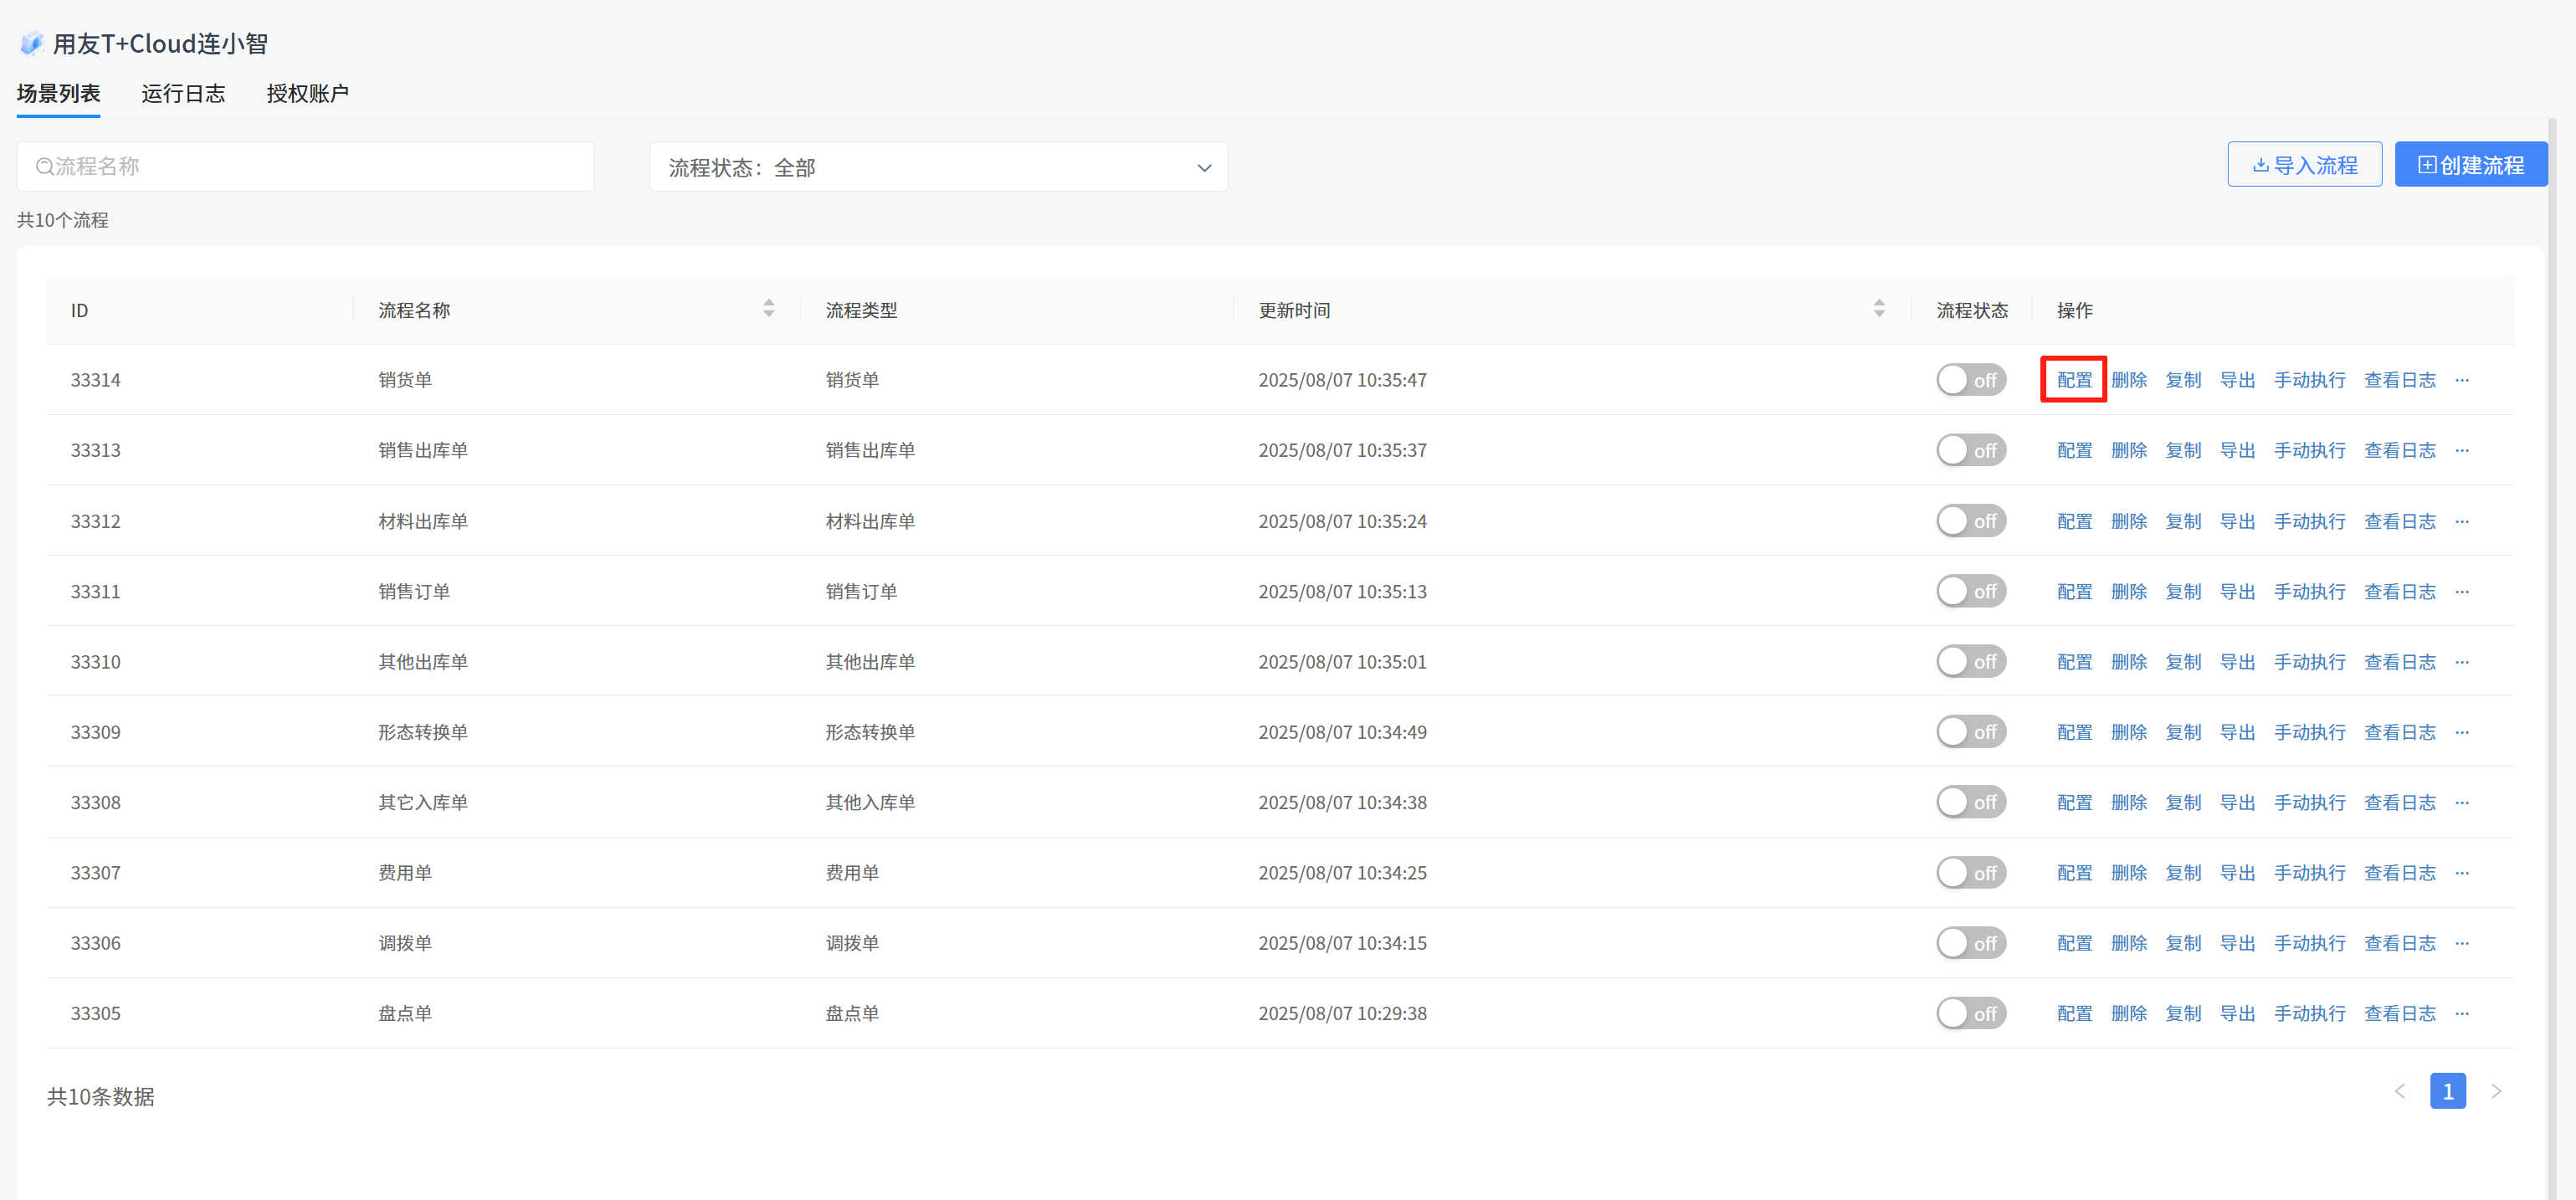Sort by 流程名称 column arrows
Screen dimensions: 2576x1200
click(768, 308)
